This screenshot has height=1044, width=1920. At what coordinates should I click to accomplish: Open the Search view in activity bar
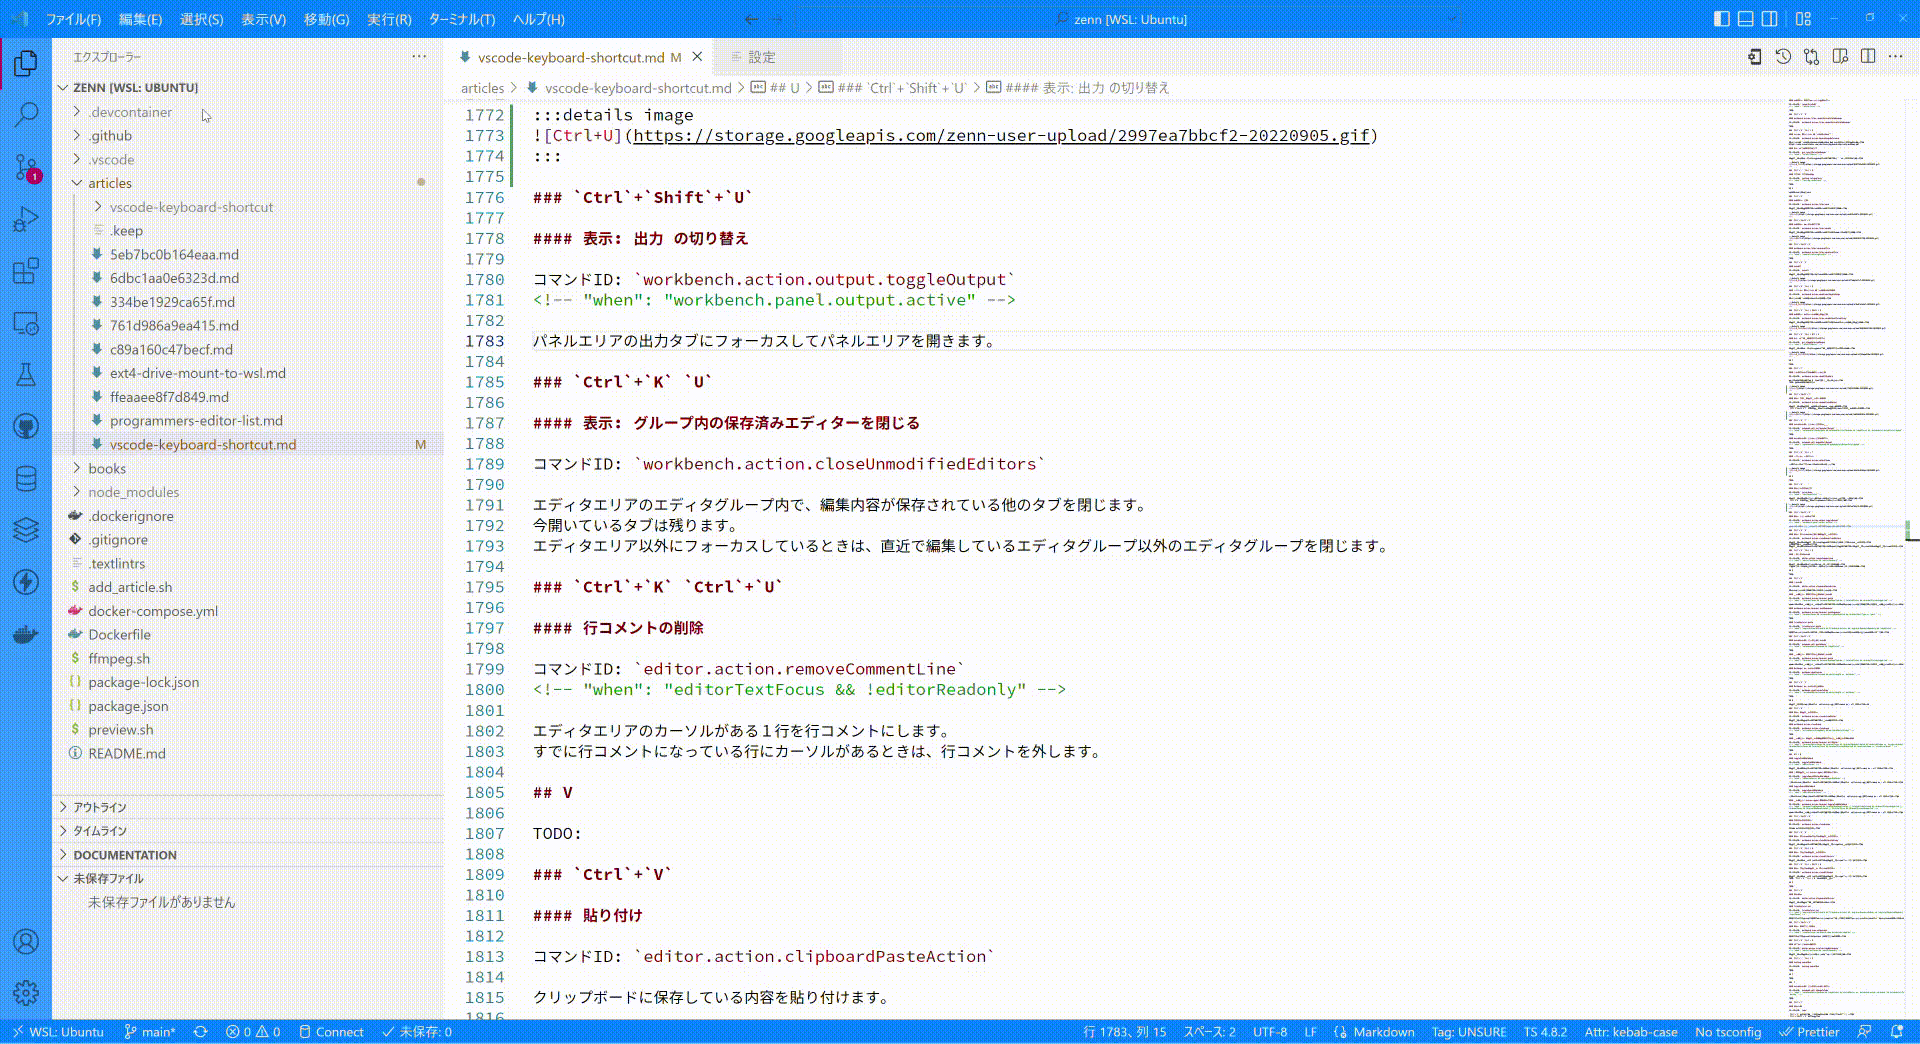(26, 115)
